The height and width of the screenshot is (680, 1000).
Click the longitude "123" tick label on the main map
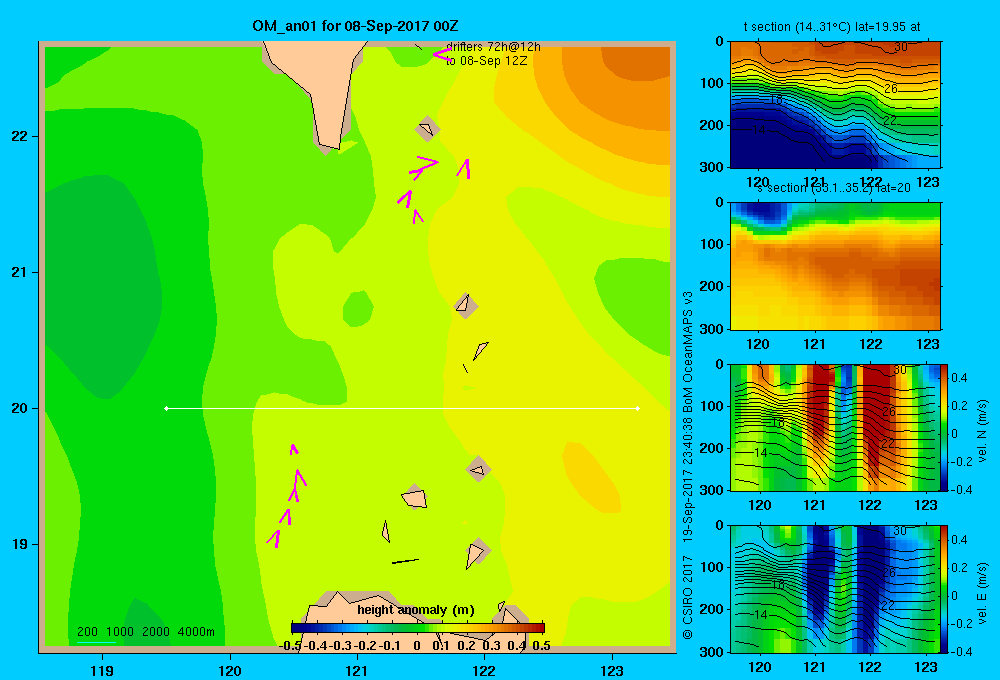pyautogui.click(x=612, y=670)
